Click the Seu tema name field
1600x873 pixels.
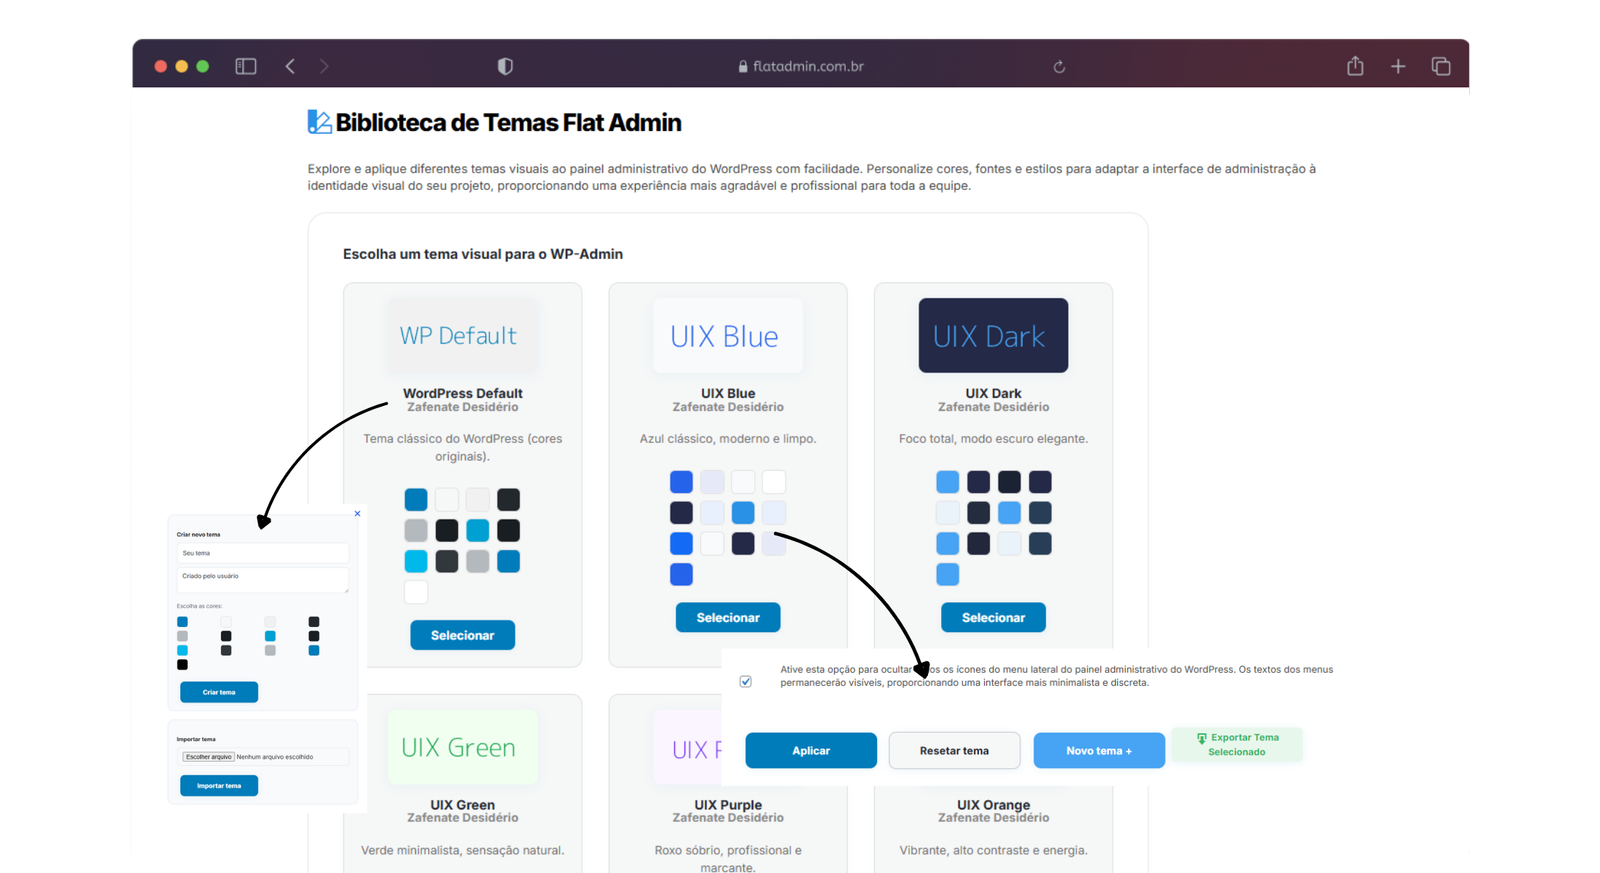pyautogui.click(x=263, y=553)
